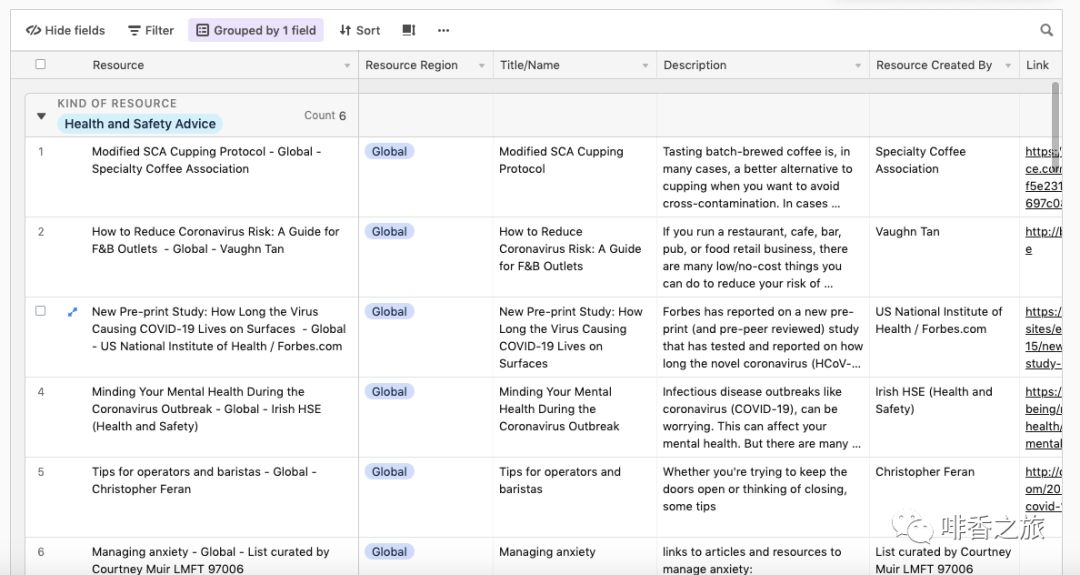Click the Global tag in row 6
1080x575 pixels.
point(389,552)
